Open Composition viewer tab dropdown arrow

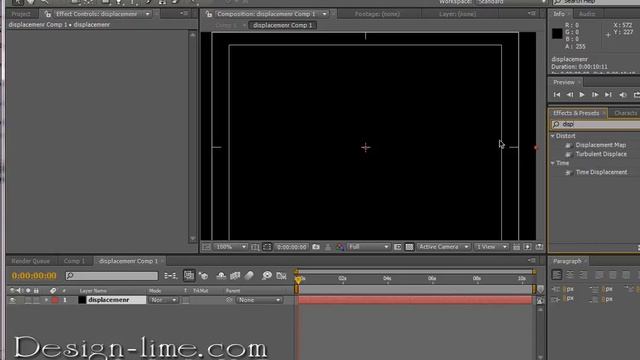coord(324,14)
